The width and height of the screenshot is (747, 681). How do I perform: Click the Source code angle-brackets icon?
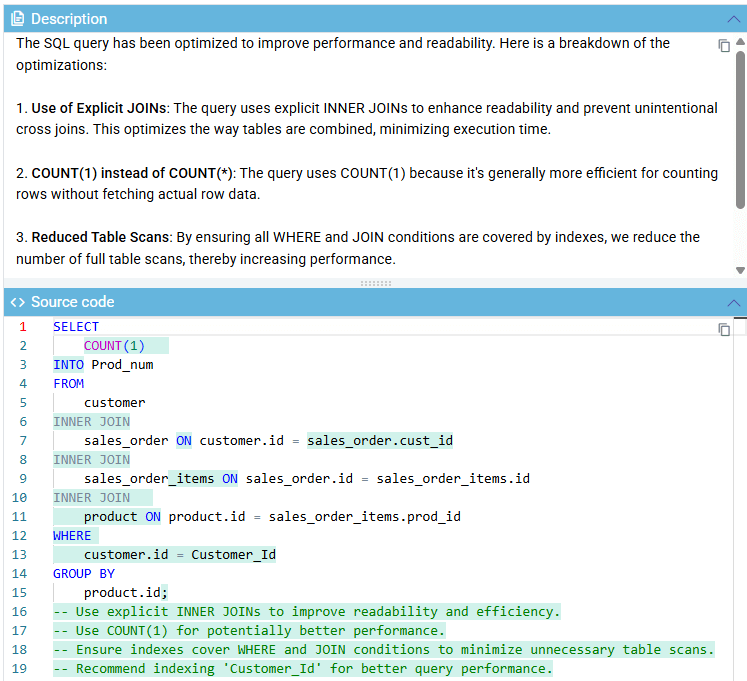(18, 302)
